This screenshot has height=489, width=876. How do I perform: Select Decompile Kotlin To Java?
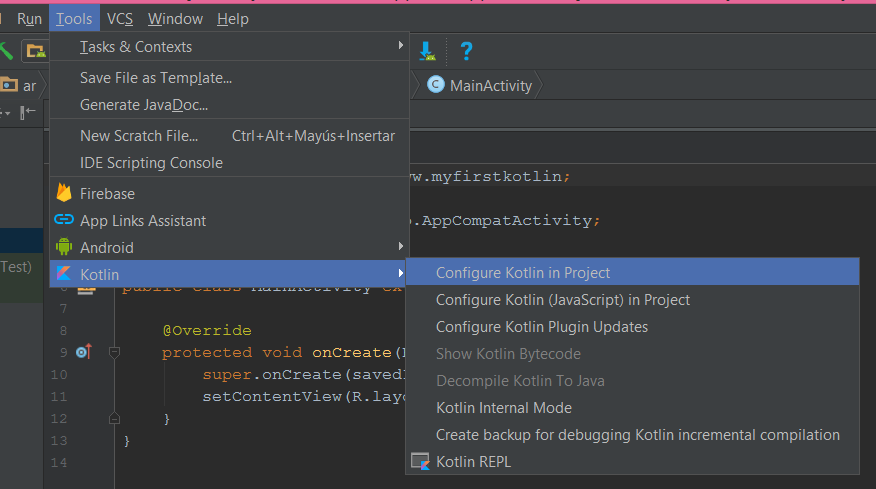point(632,381)
